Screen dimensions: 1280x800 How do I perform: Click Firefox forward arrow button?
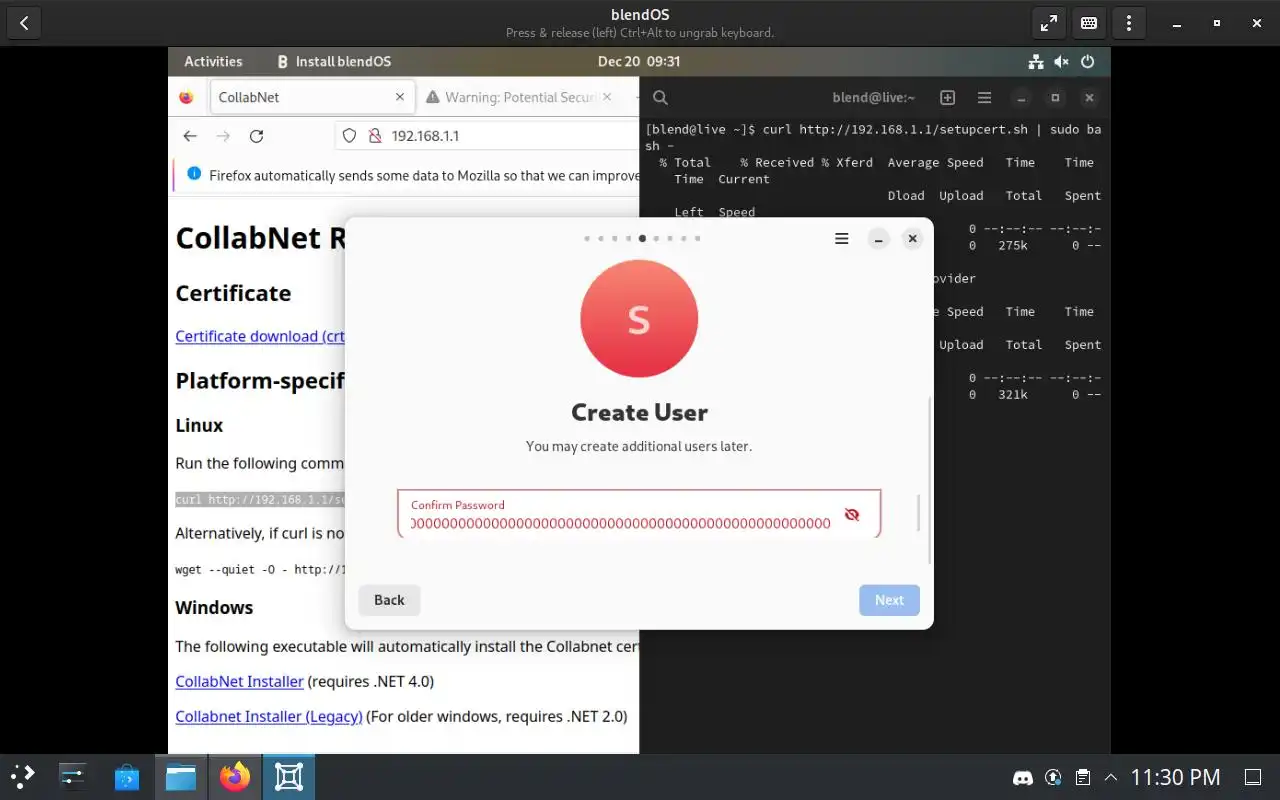coord(223,136)
